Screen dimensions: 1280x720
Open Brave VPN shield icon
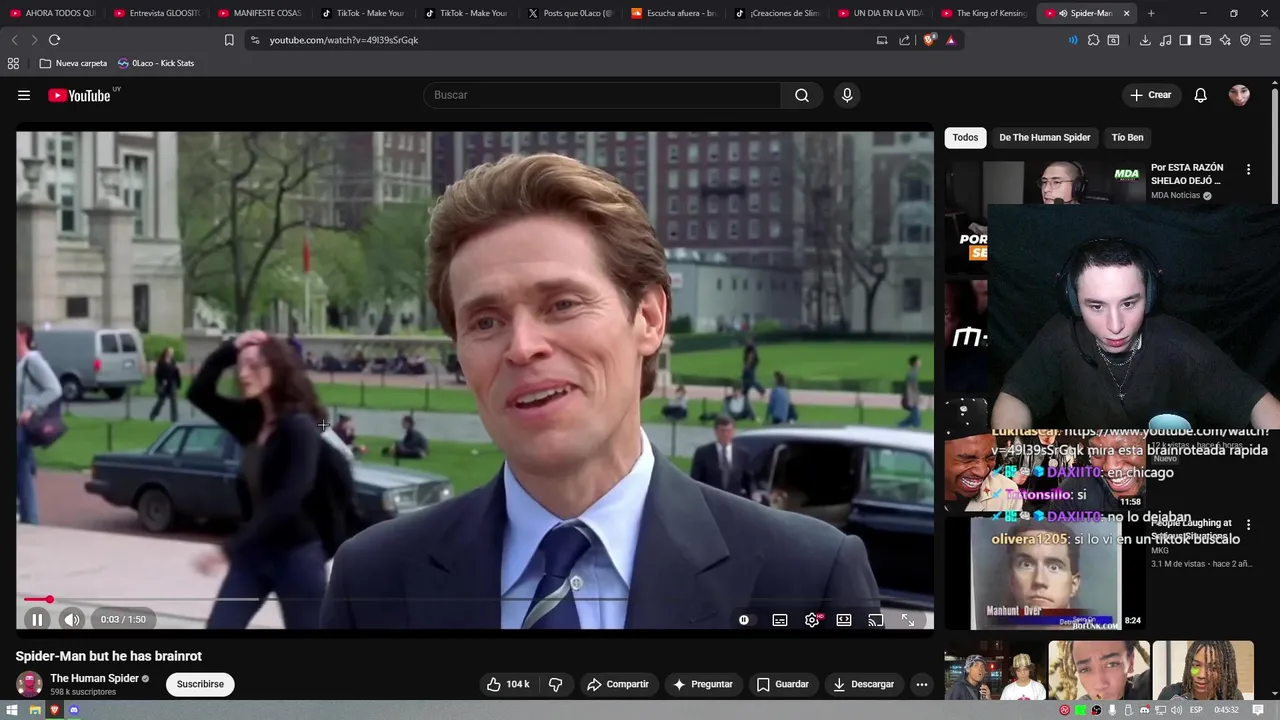point(1245,40)
